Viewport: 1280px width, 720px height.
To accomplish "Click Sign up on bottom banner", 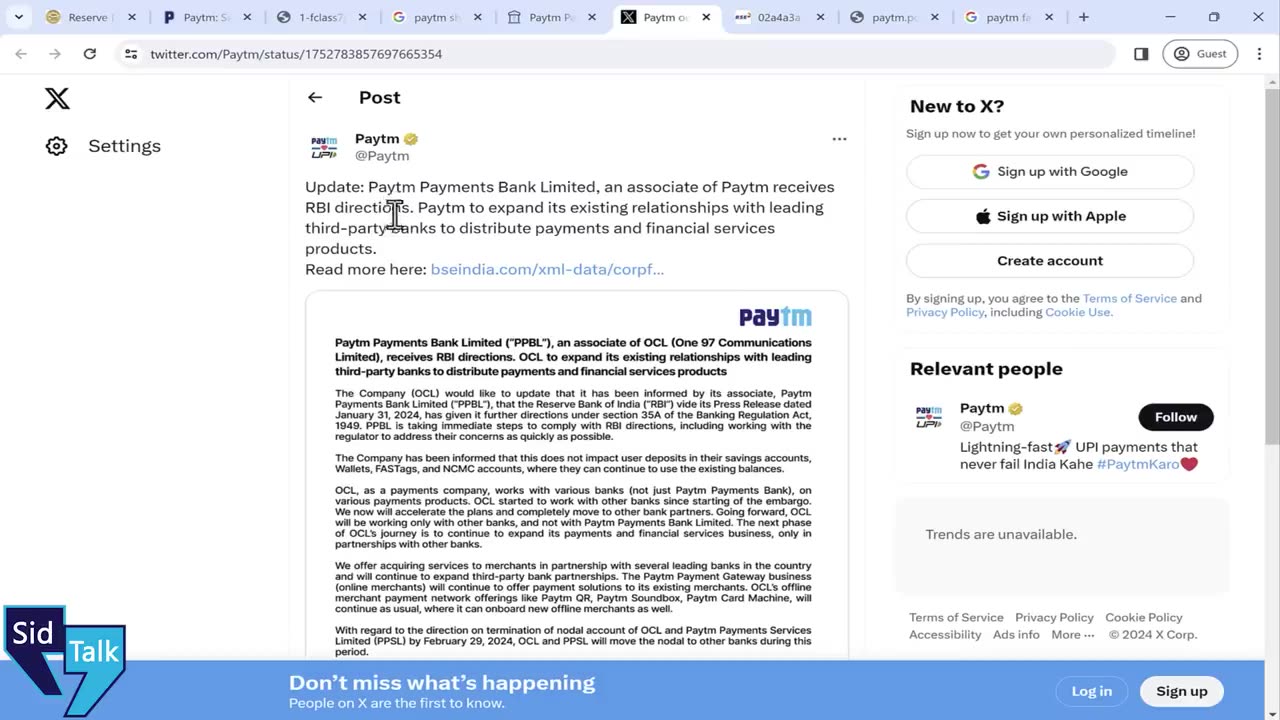I will (x=1182, y=691).
